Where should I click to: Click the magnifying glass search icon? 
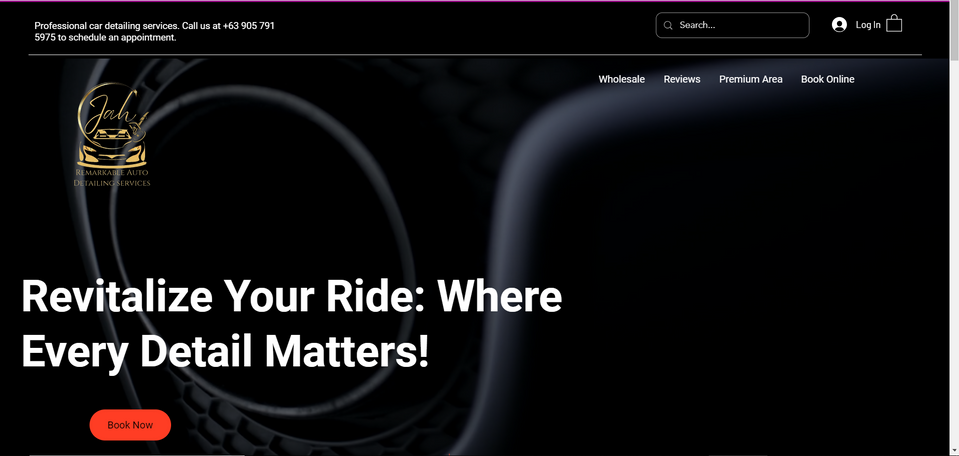pos(668,25)
